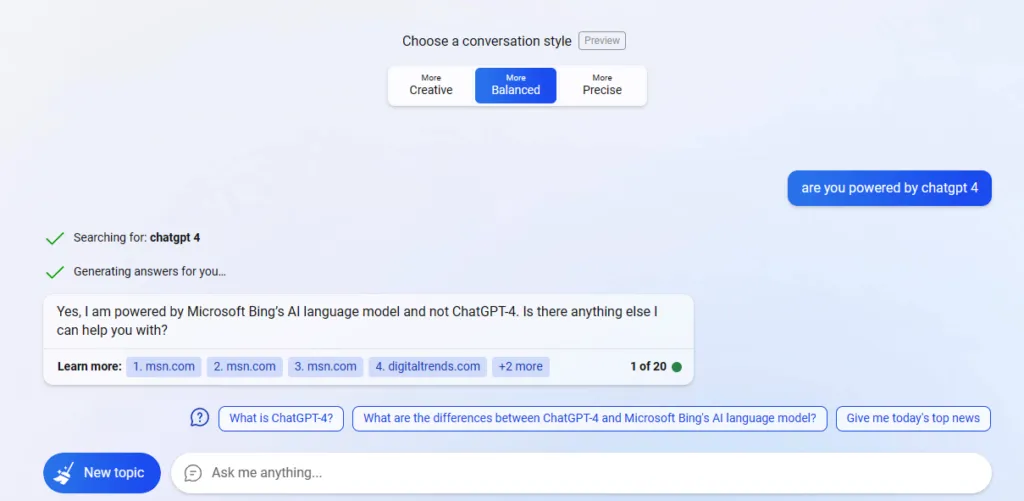
Task: Select the More Balanced conversation style
Action: (516, 85)
